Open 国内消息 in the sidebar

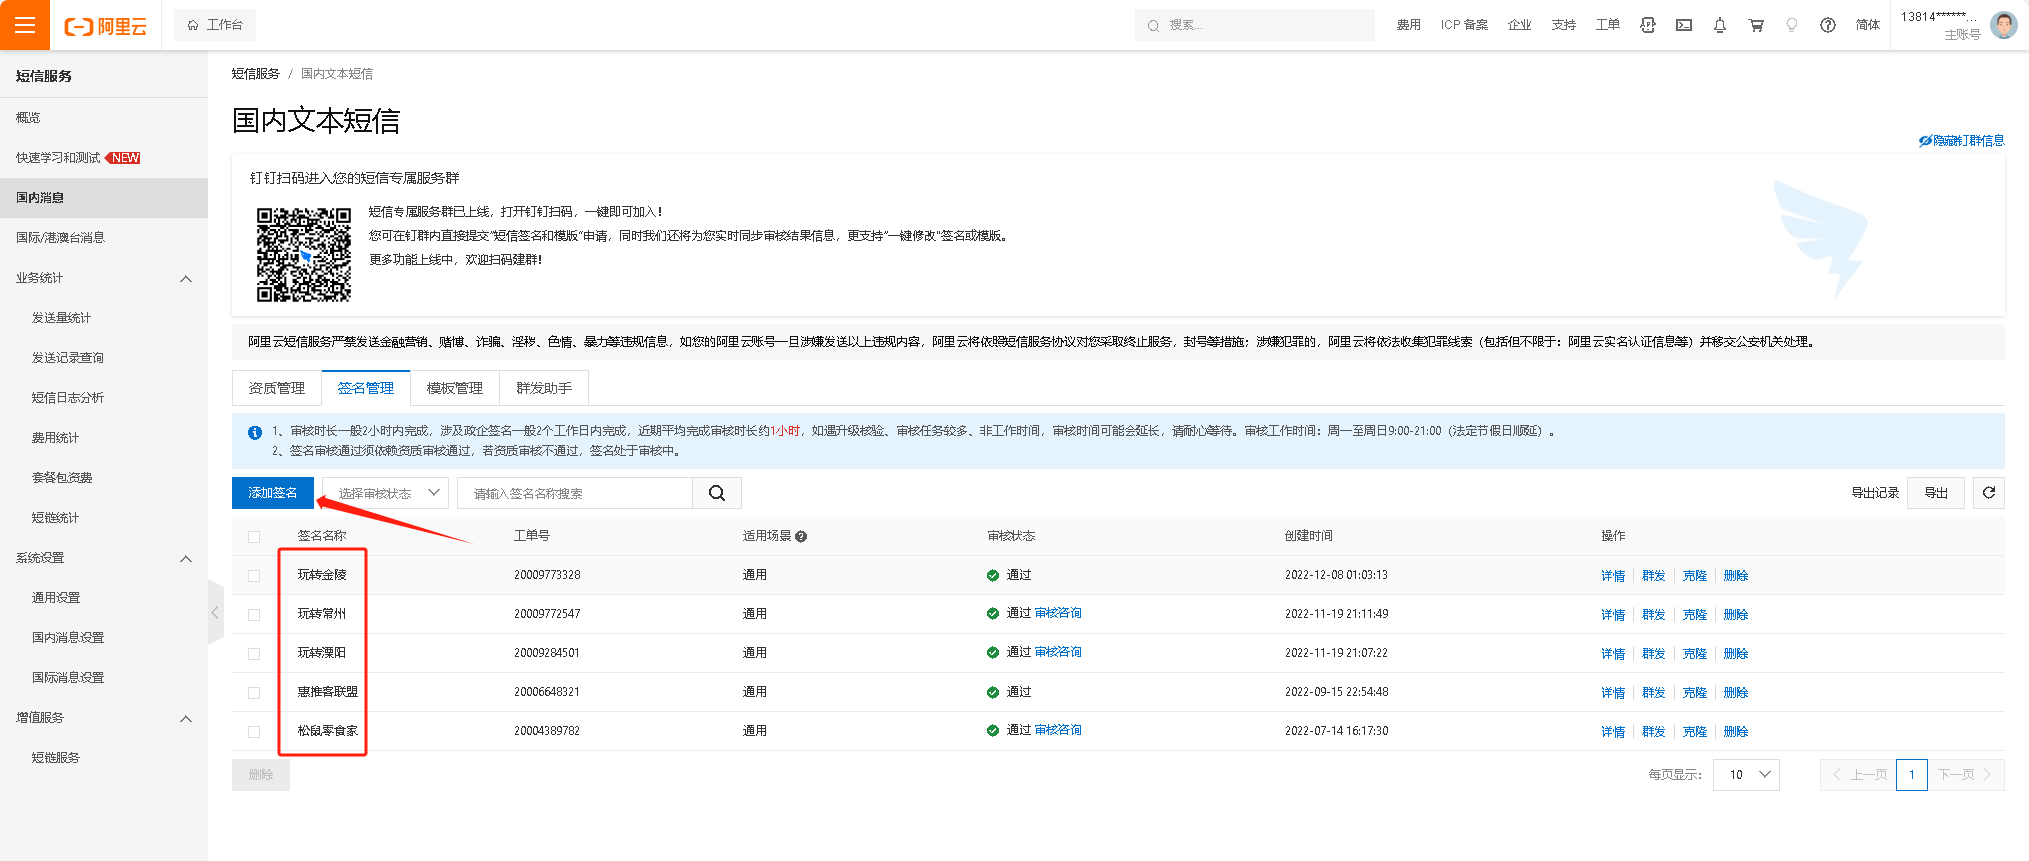(104, 198)
